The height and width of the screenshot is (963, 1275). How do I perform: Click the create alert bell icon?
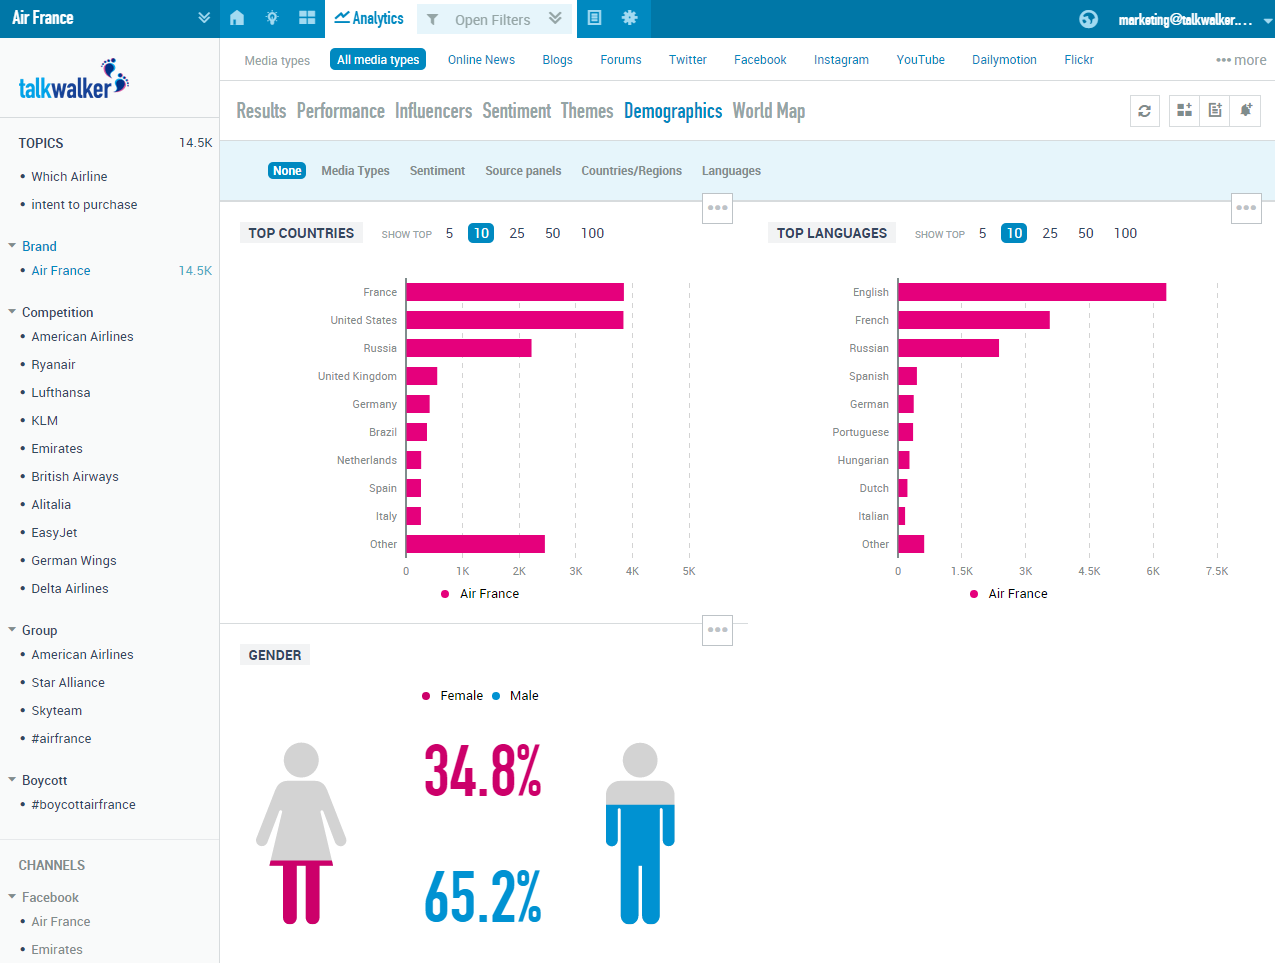click(x=1246, y=111)
